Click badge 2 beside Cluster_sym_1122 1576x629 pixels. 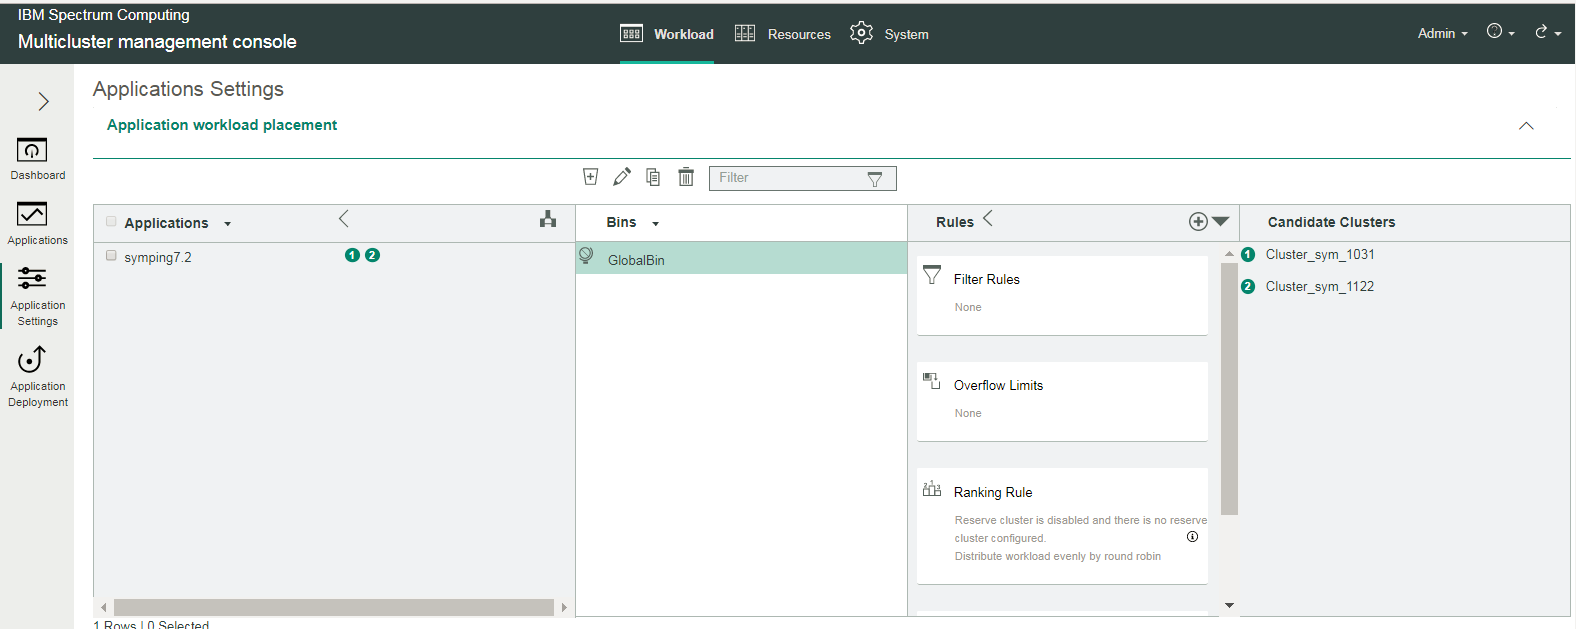[1248, 287]
